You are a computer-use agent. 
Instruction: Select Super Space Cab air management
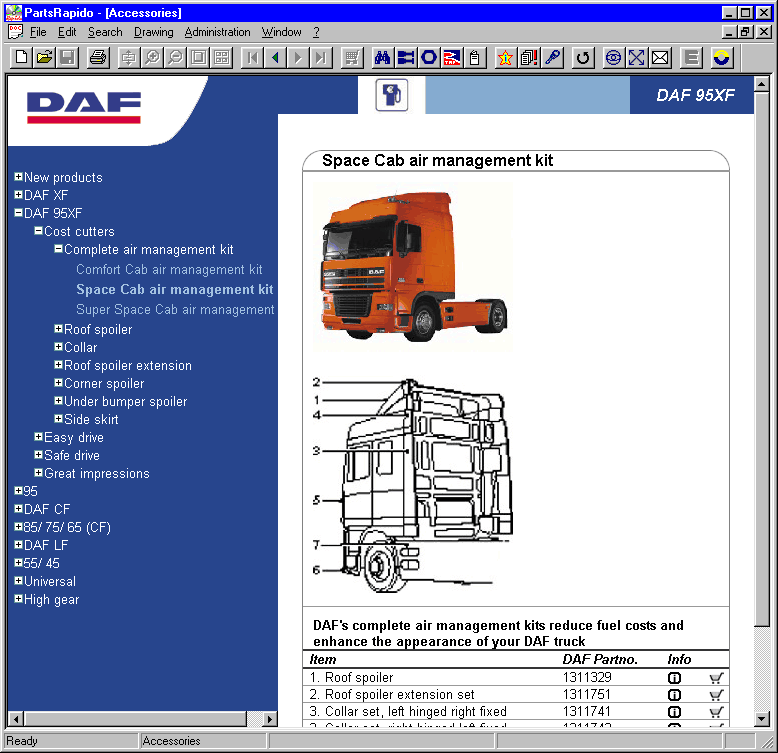tap(175, 310)
